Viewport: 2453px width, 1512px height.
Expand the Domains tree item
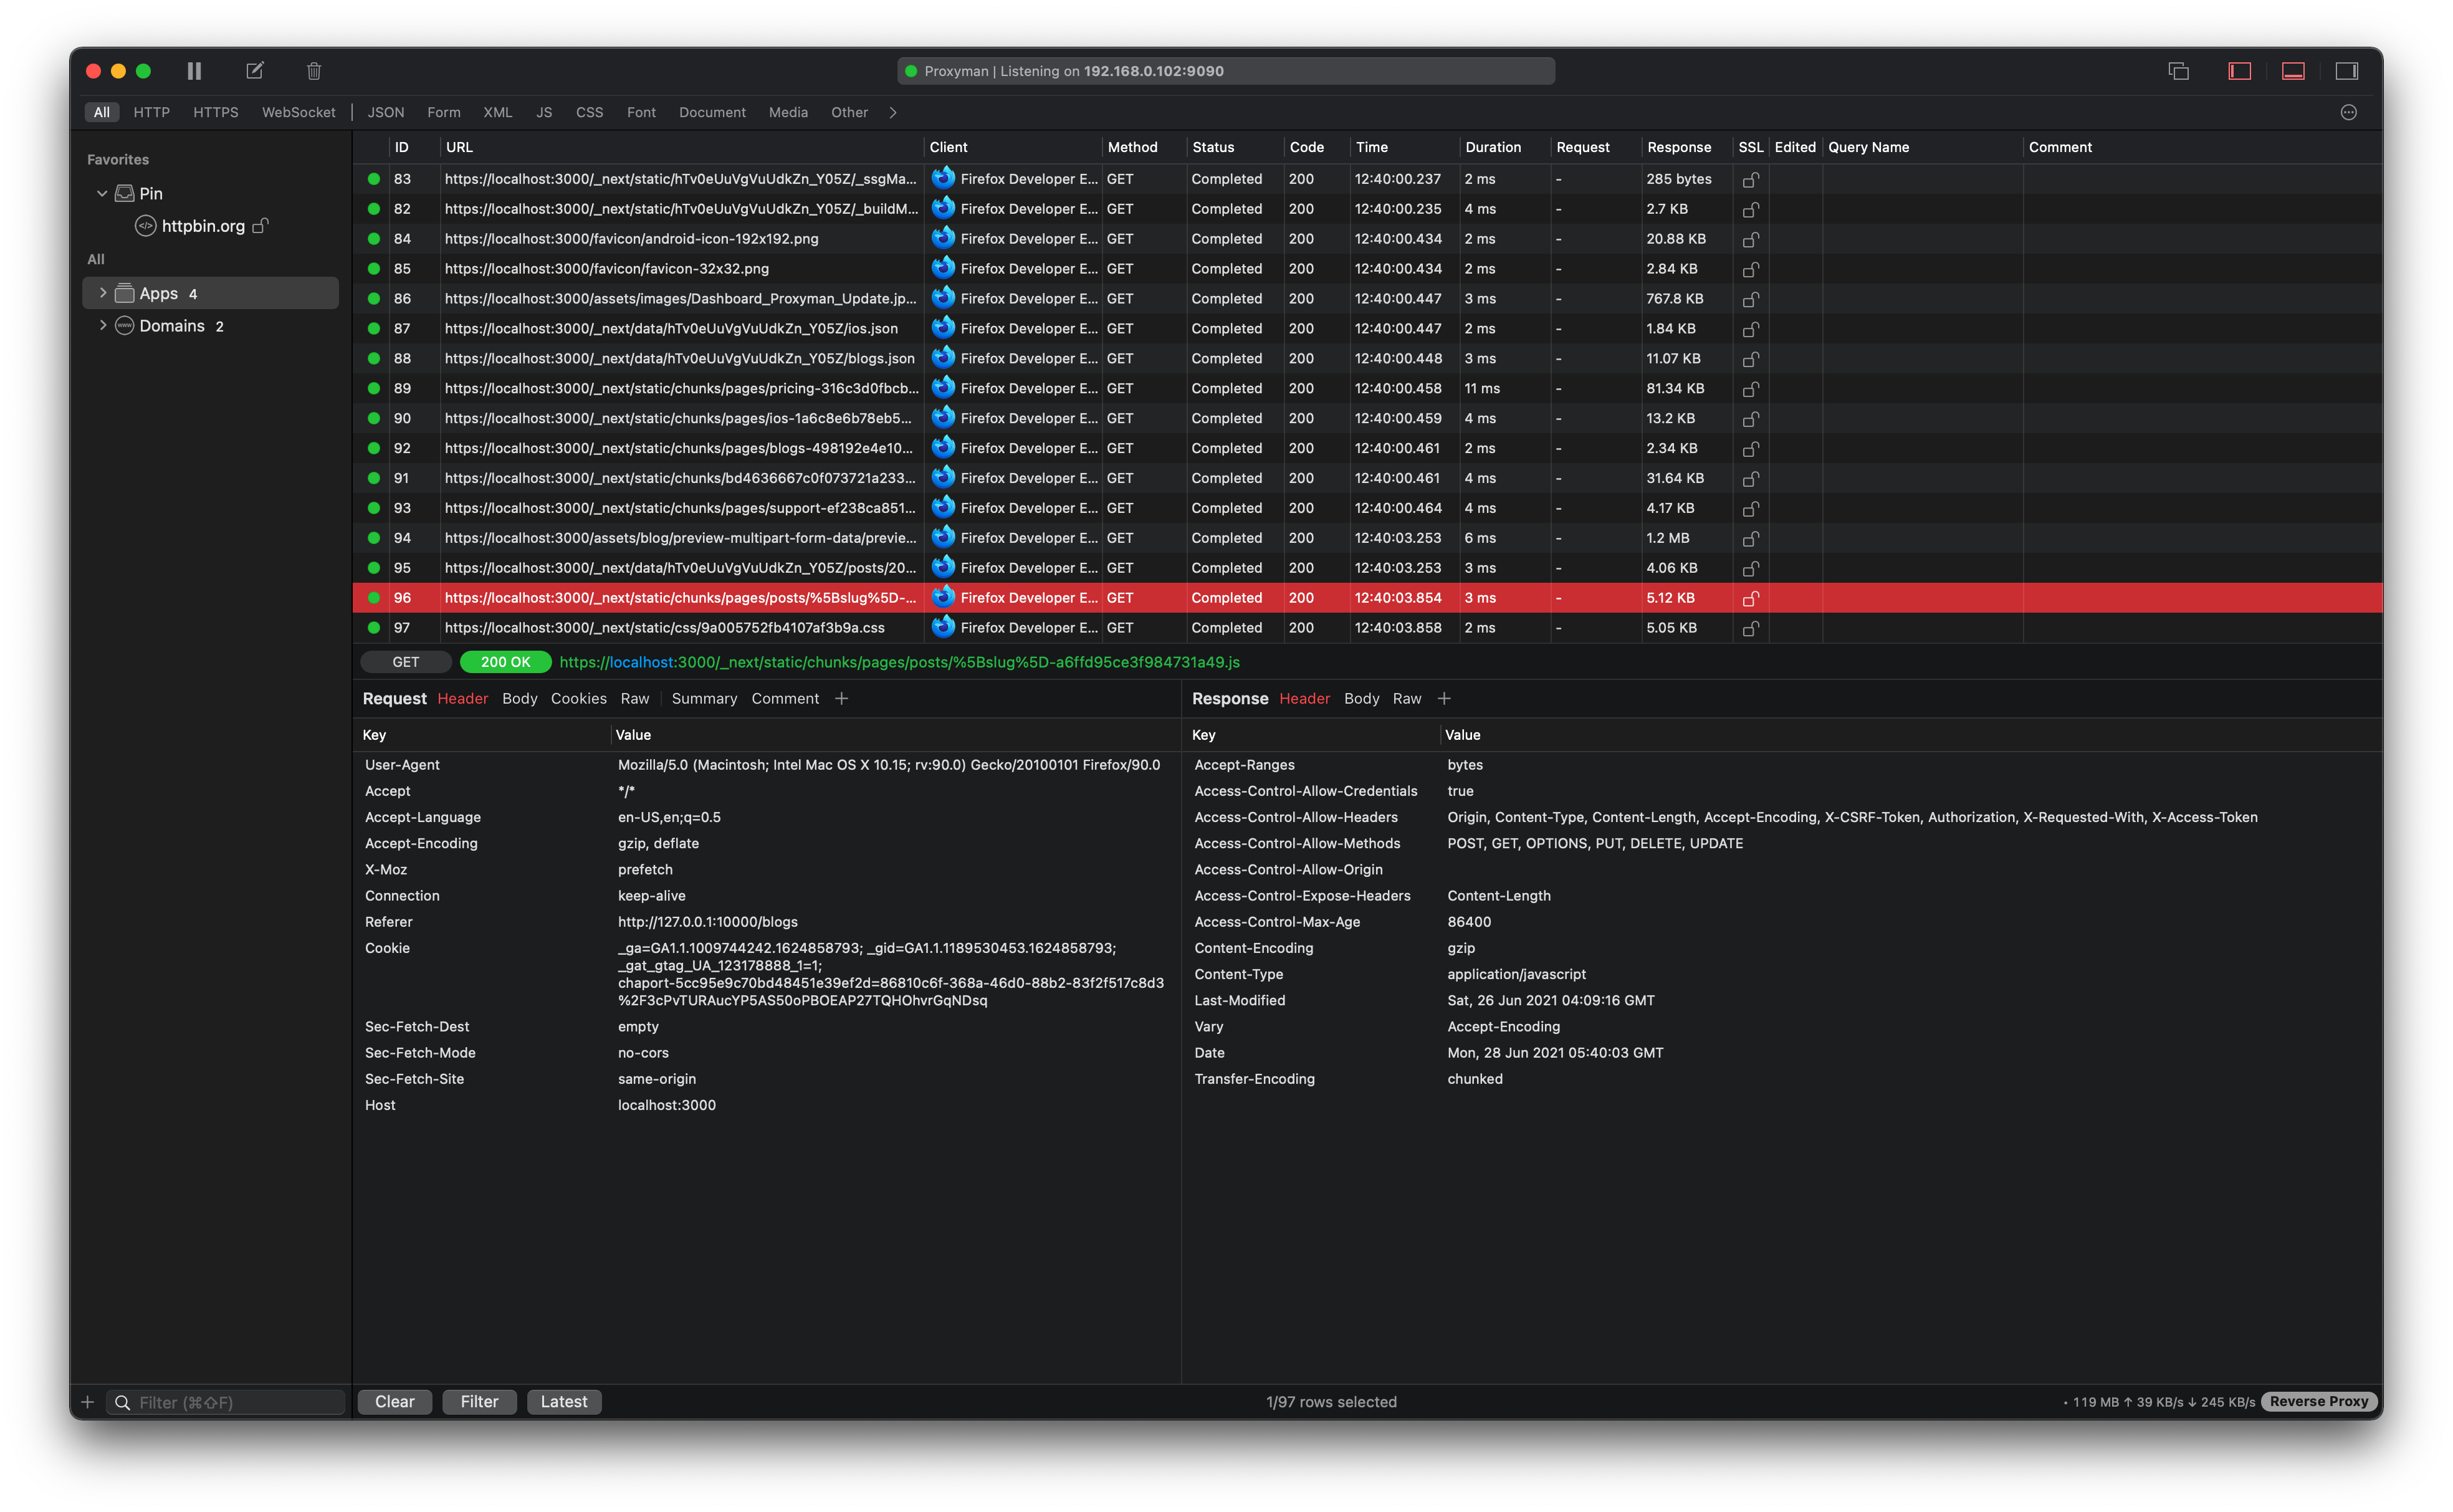[x=103, y=325]
